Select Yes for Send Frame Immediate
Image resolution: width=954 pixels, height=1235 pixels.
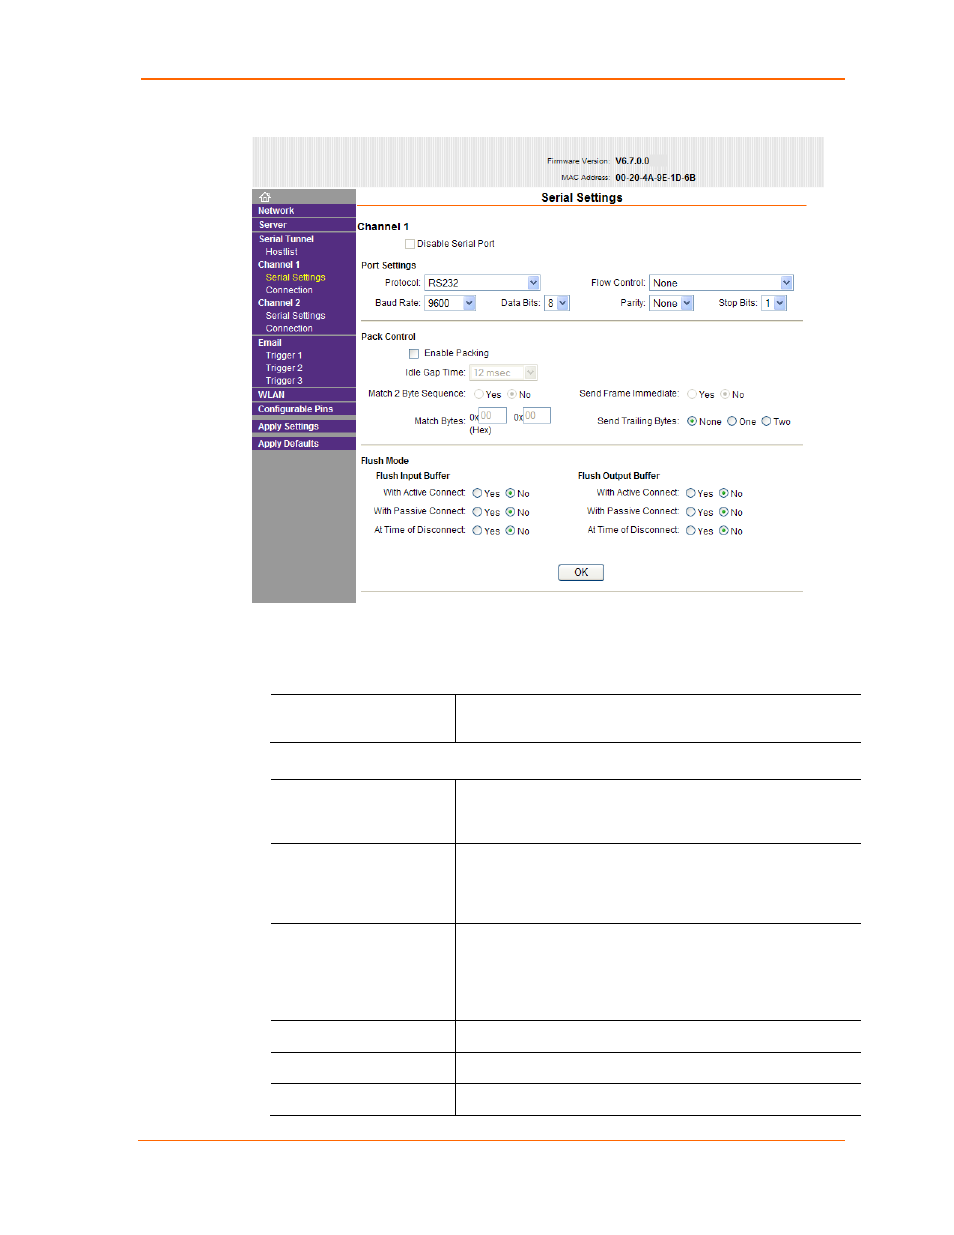pyautogui.click(x=692, y=395)
